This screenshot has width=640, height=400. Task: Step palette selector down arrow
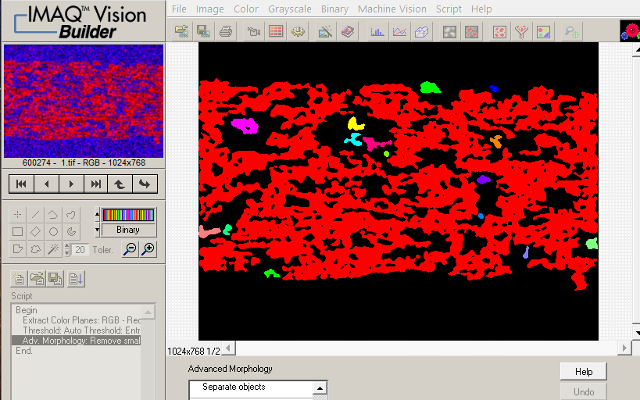point(97,230)
